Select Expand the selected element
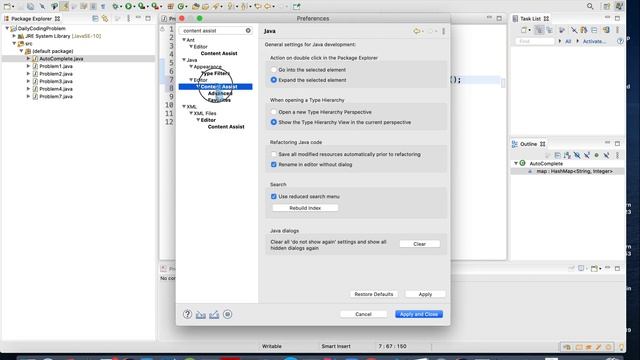This screenshot has height=360, width=640. (274, 80)
